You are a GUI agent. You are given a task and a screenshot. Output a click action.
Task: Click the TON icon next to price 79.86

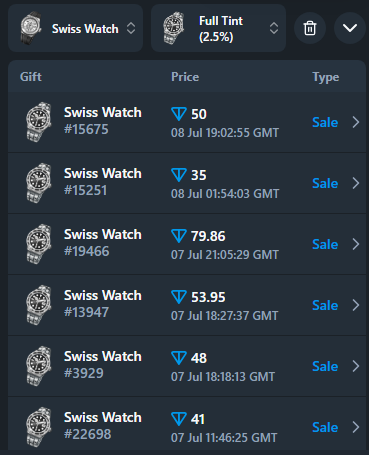click(179, 236)
